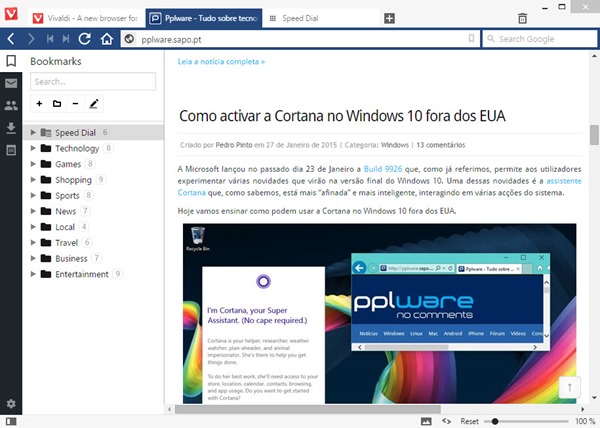Open the Cortana Windows 10 article headline
Screen dimensions: 600x428
(x=342, y=116)
